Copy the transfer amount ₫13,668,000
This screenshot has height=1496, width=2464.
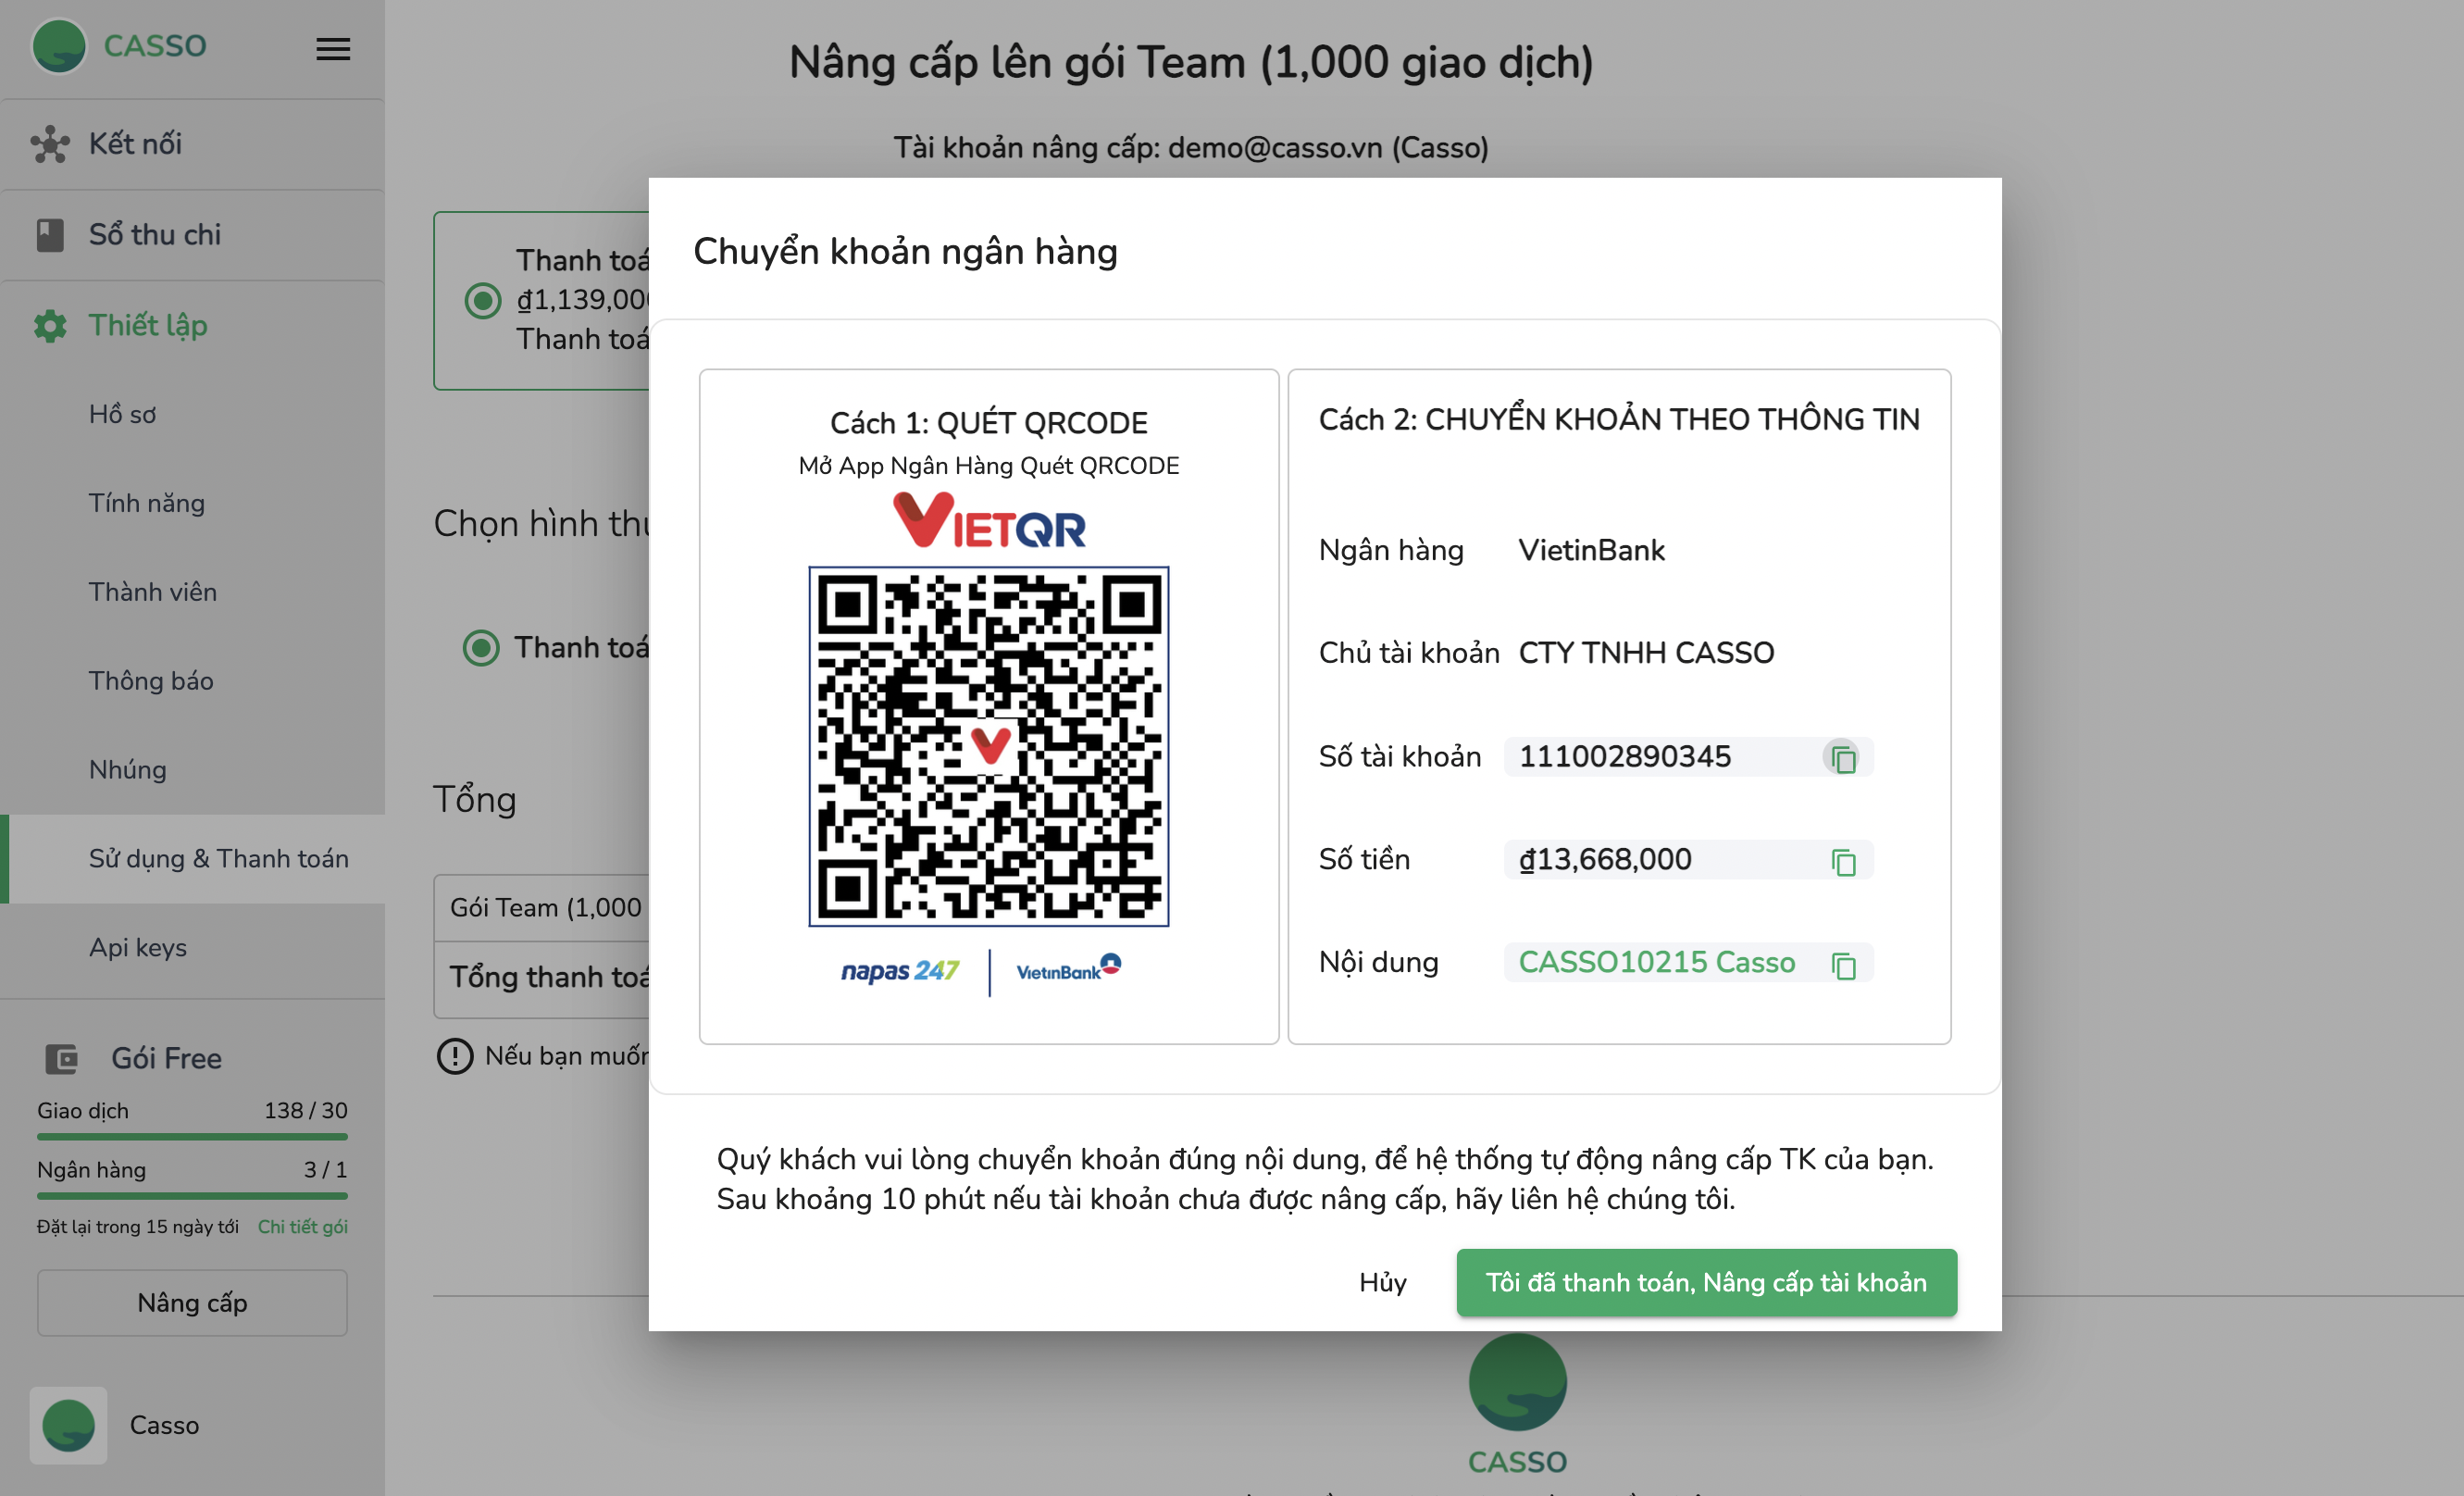(1842, 861)
